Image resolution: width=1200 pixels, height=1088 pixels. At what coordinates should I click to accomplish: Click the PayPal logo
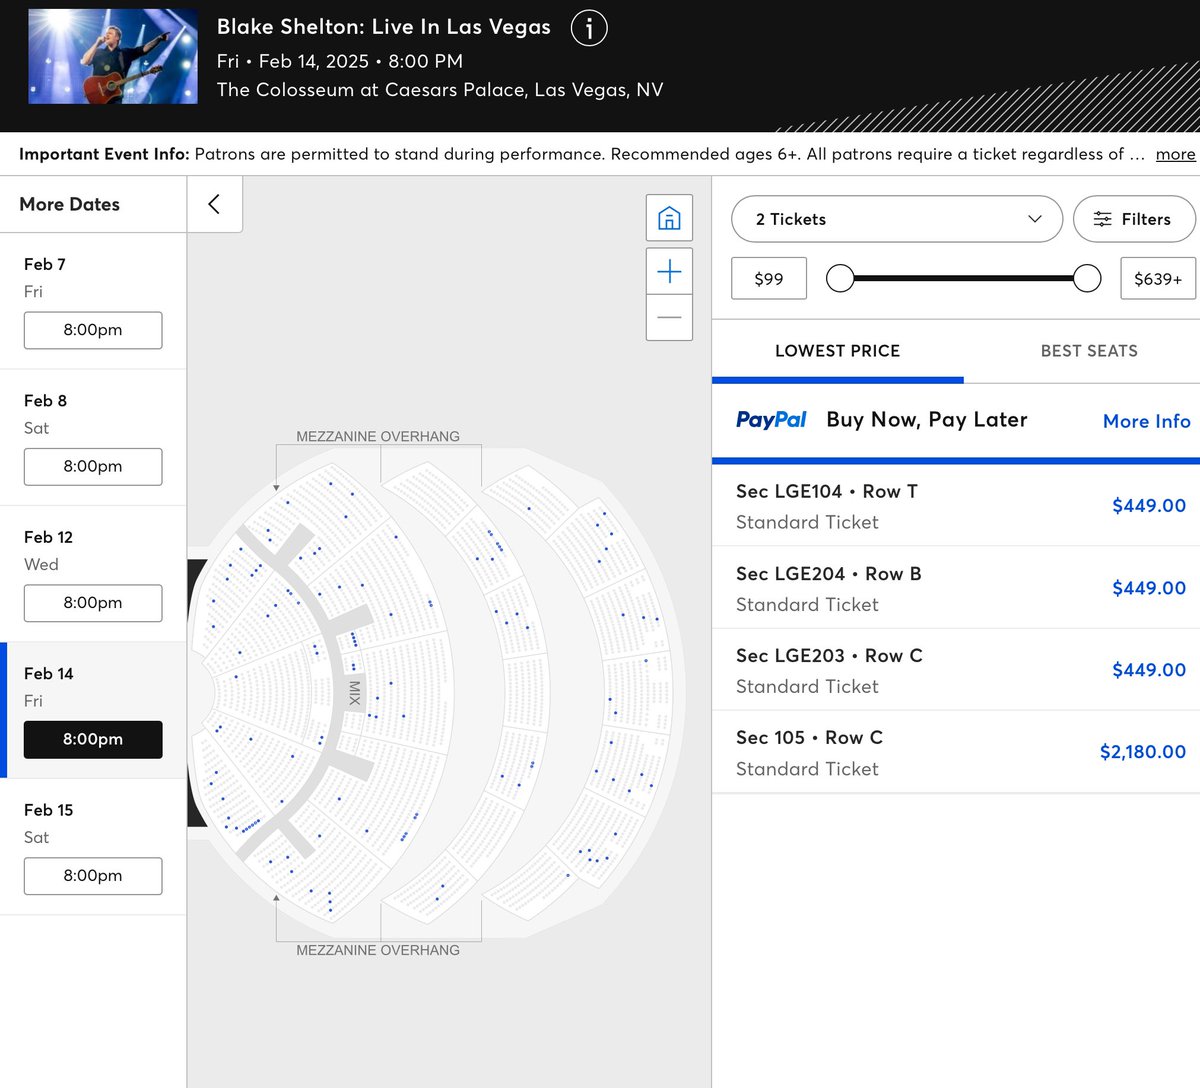tap(771, 420)
